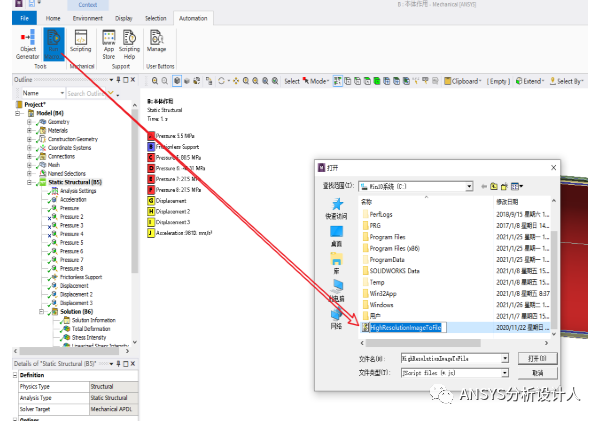Select Stress Intensity result

pos(89,338)
